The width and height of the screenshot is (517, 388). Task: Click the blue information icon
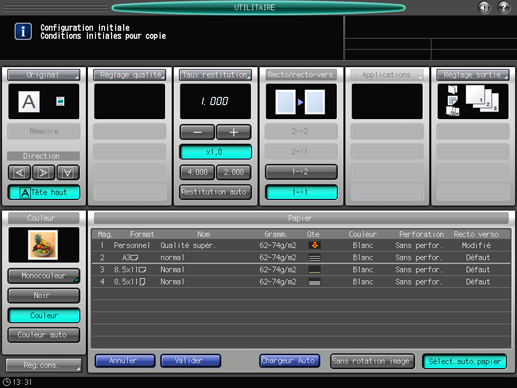pyautogui.click(x=23, y=31)
